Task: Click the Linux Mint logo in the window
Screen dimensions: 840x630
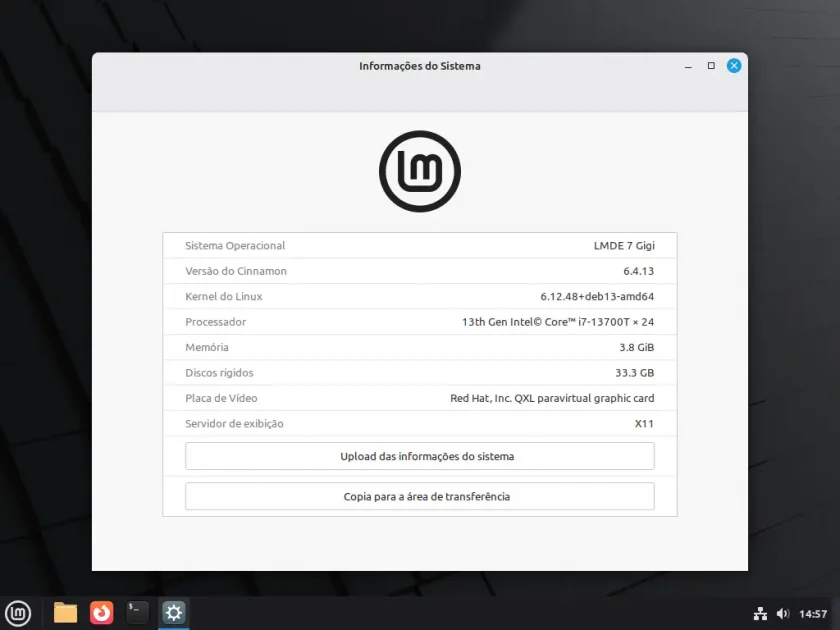Action: coord(420,171)
